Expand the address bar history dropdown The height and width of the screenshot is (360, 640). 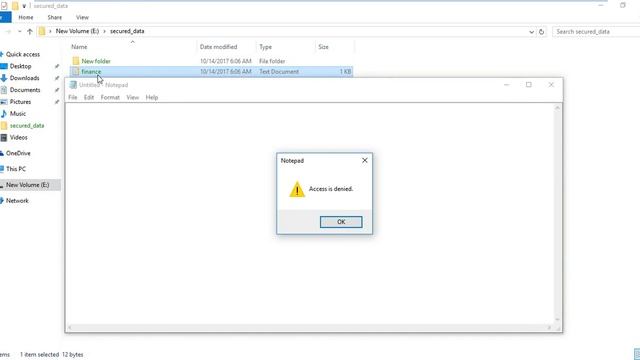tap(531, 31)
